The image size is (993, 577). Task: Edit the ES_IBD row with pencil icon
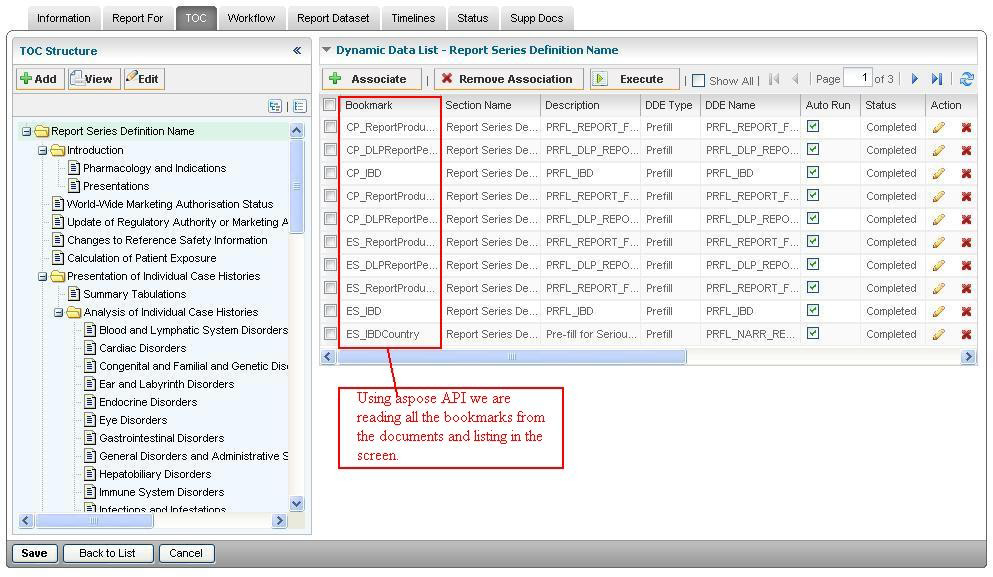(939, 312)
